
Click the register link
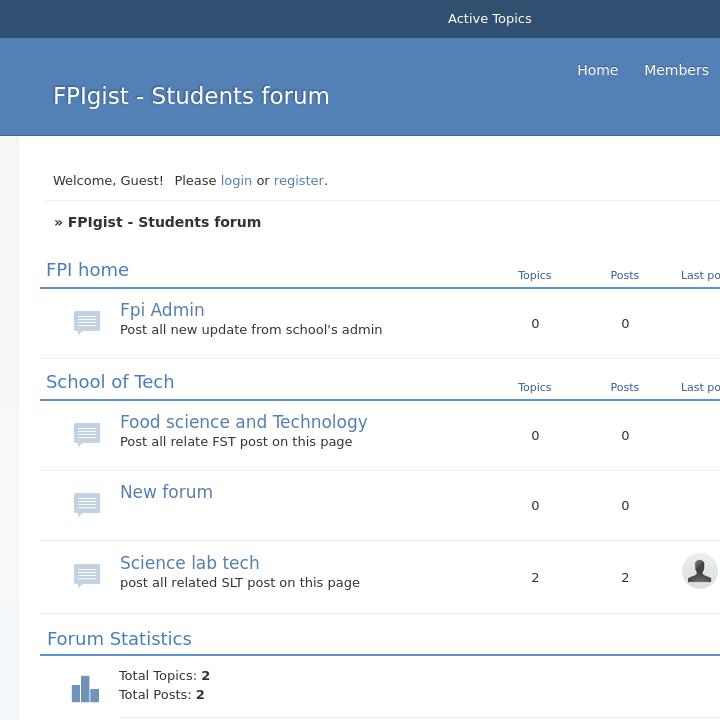[298, 181]
